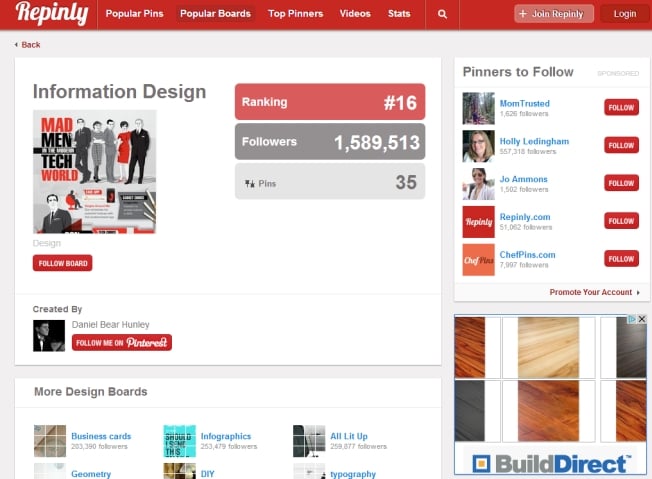Open Repinly.com pinner link
This screenshot has height=479, width=652.
525,217
